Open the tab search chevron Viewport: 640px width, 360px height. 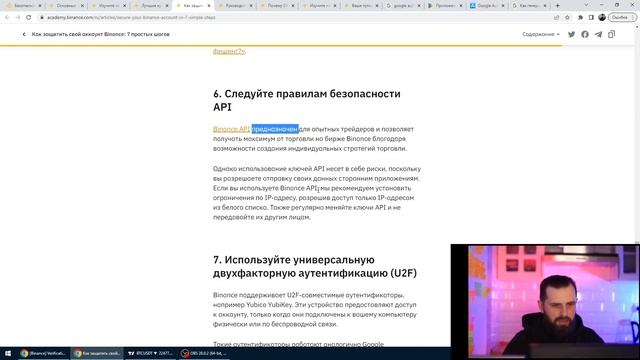(586, 5)
